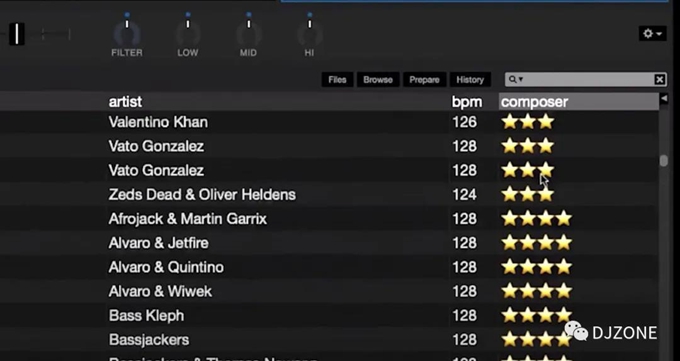
Task: Click the fader handle left of FILTER knob
Action: point(17,34)
